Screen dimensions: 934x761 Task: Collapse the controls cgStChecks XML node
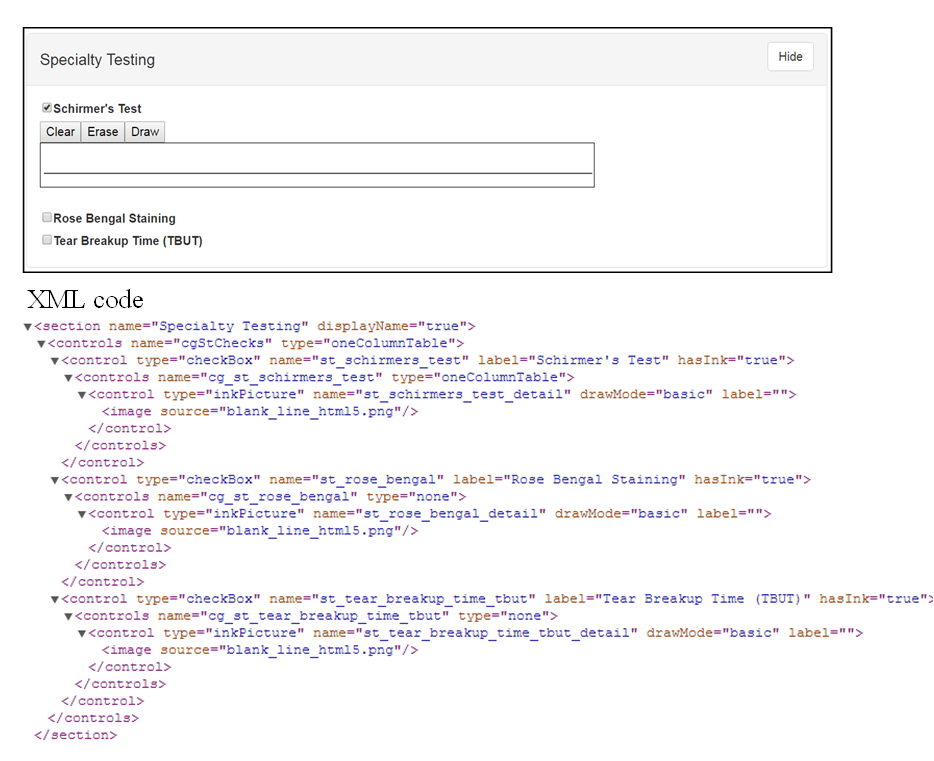42,344
